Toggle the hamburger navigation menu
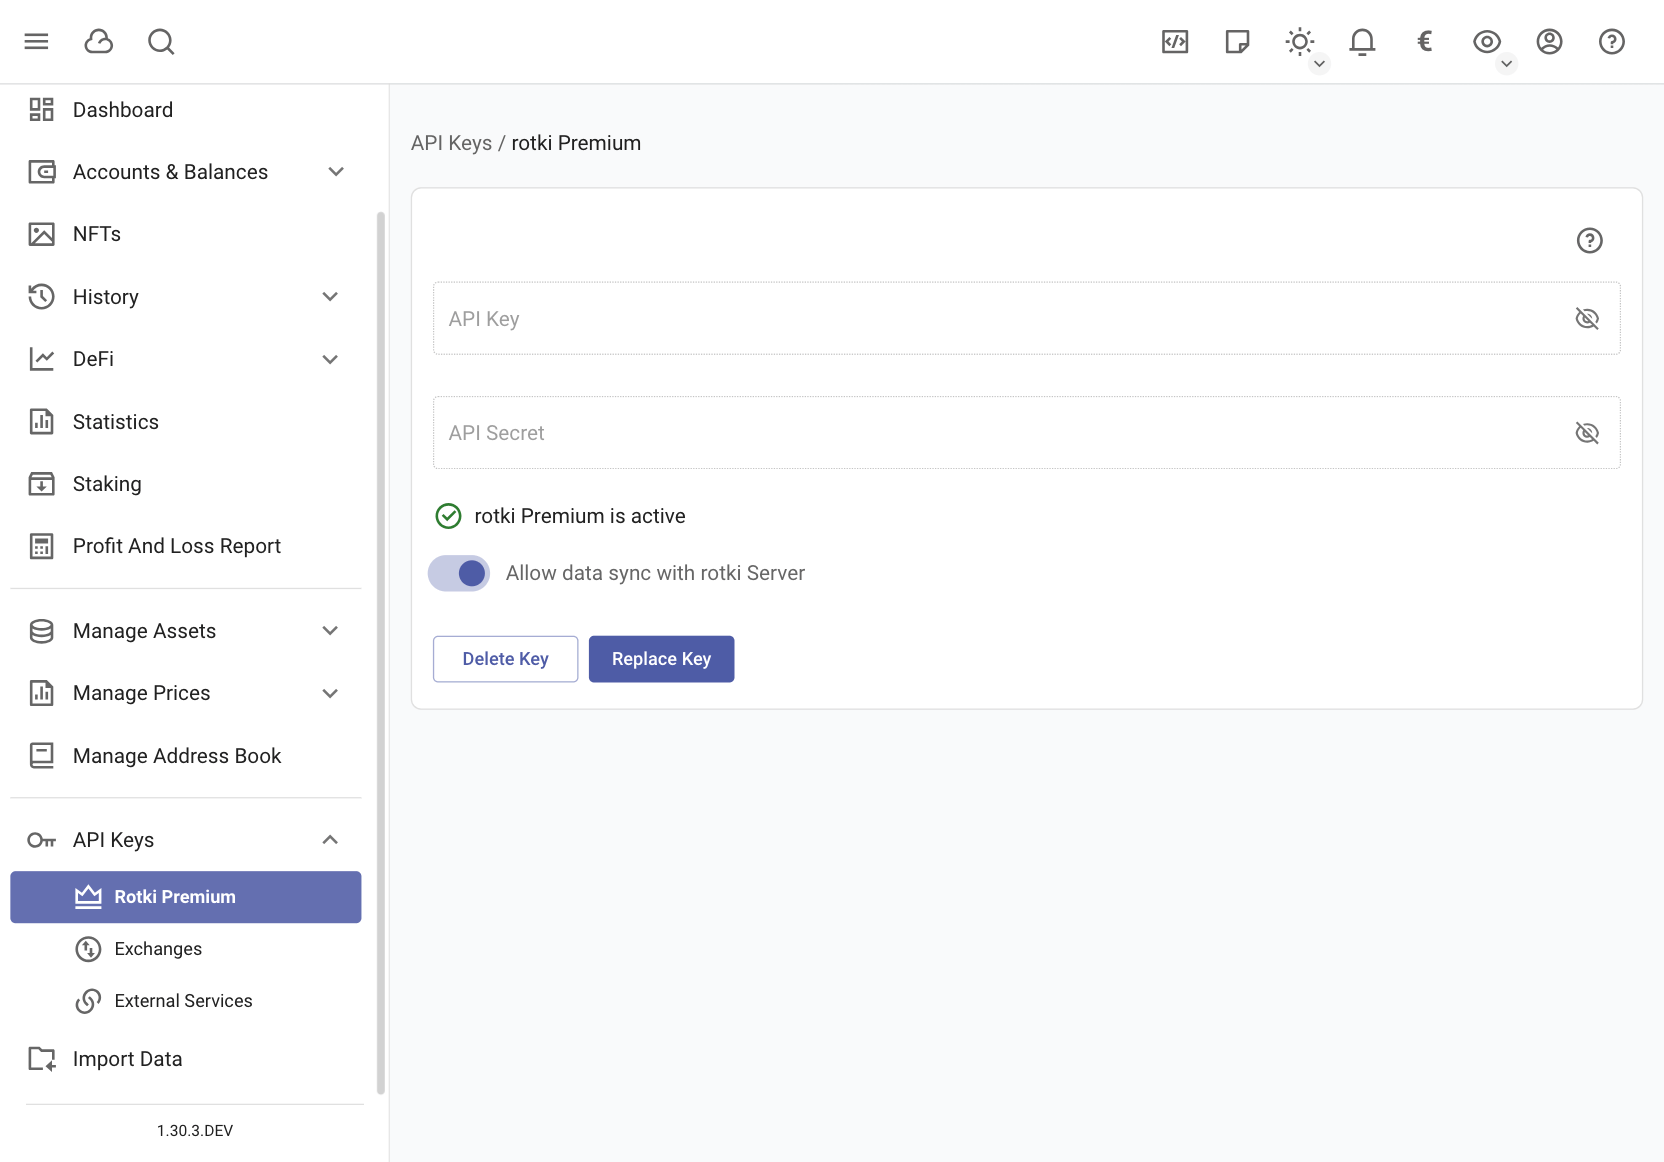 [x=37, y=41]
